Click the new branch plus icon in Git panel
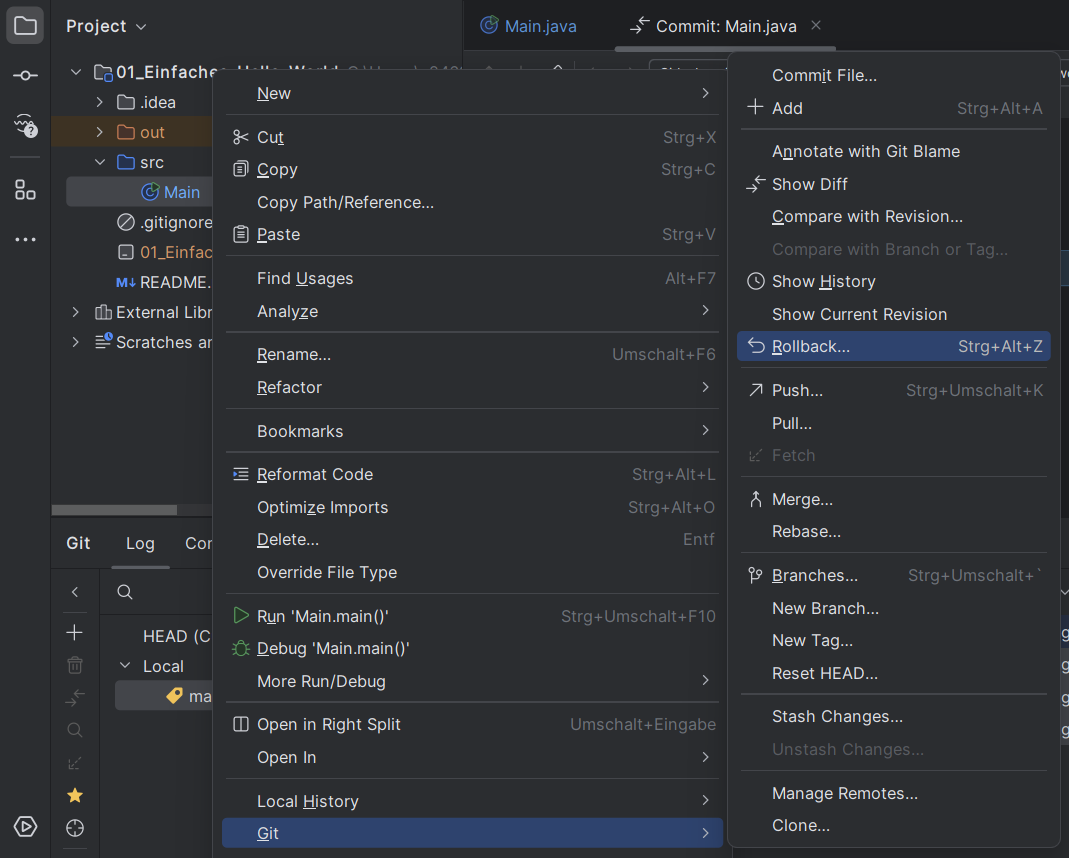 click(x=75, y=632)
